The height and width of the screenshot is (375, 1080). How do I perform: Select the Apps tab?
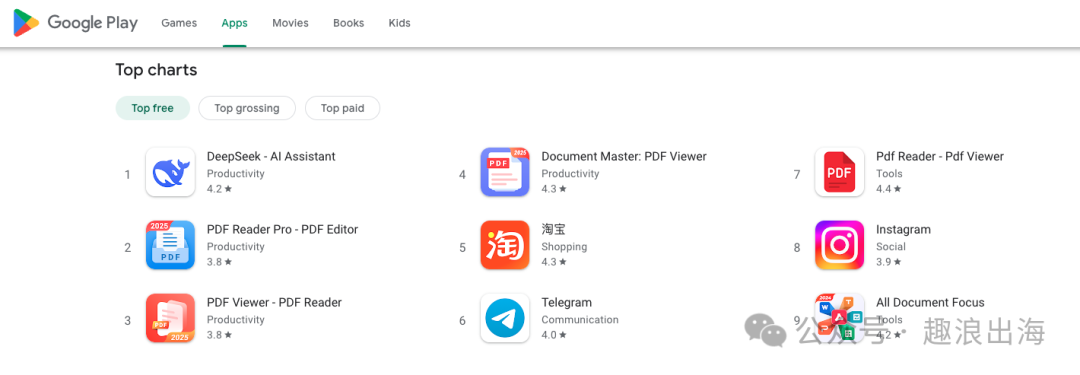click(234, 23)
